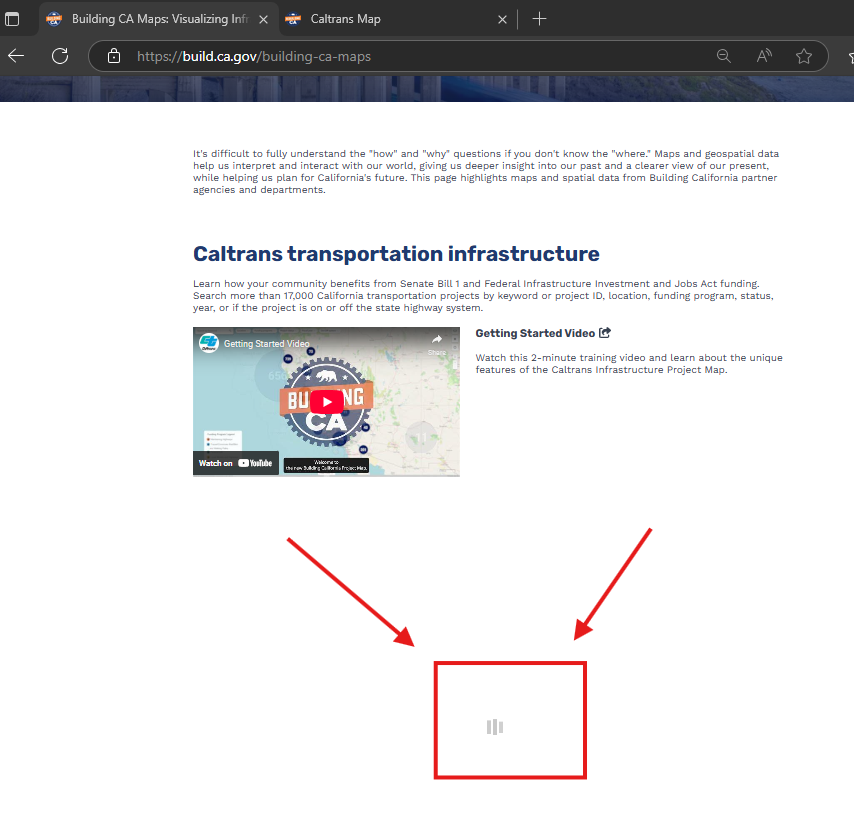
Task: Play the Getting Started YouTube video
Action: click(327, 402)
